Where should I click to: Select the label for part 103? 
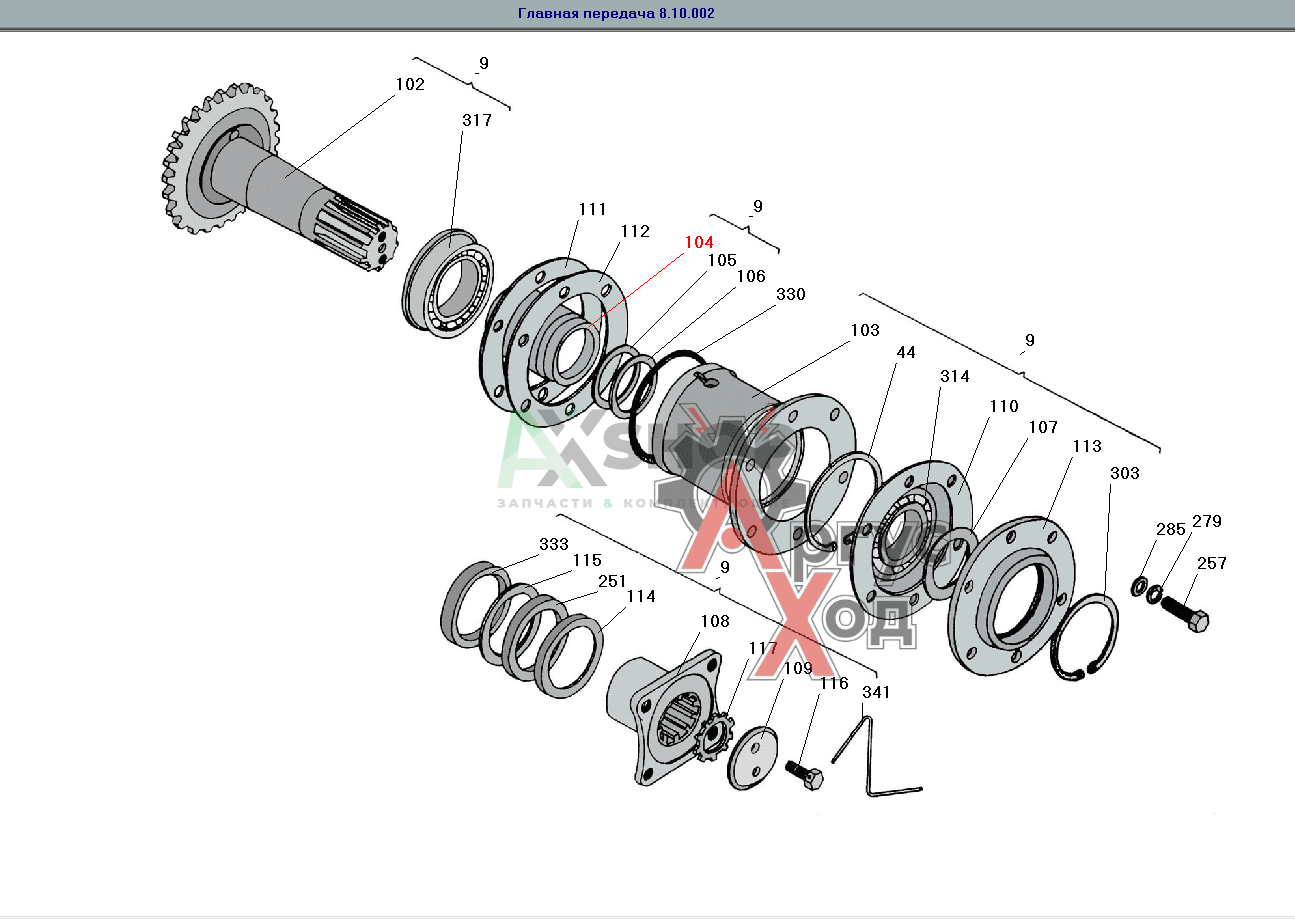pyautogui.click(x=865, y=330)
